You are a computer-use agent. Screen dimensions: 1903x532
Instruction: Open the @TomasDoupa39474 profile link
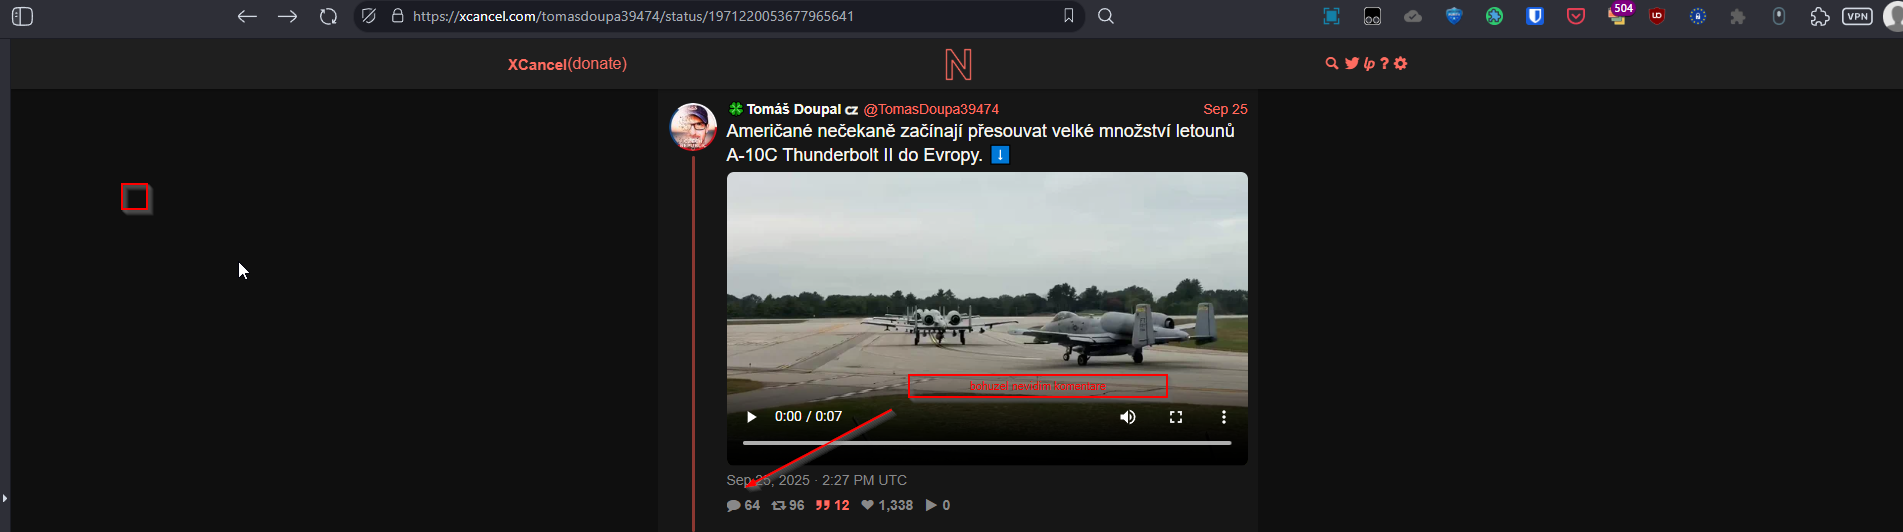coord(931,109)
